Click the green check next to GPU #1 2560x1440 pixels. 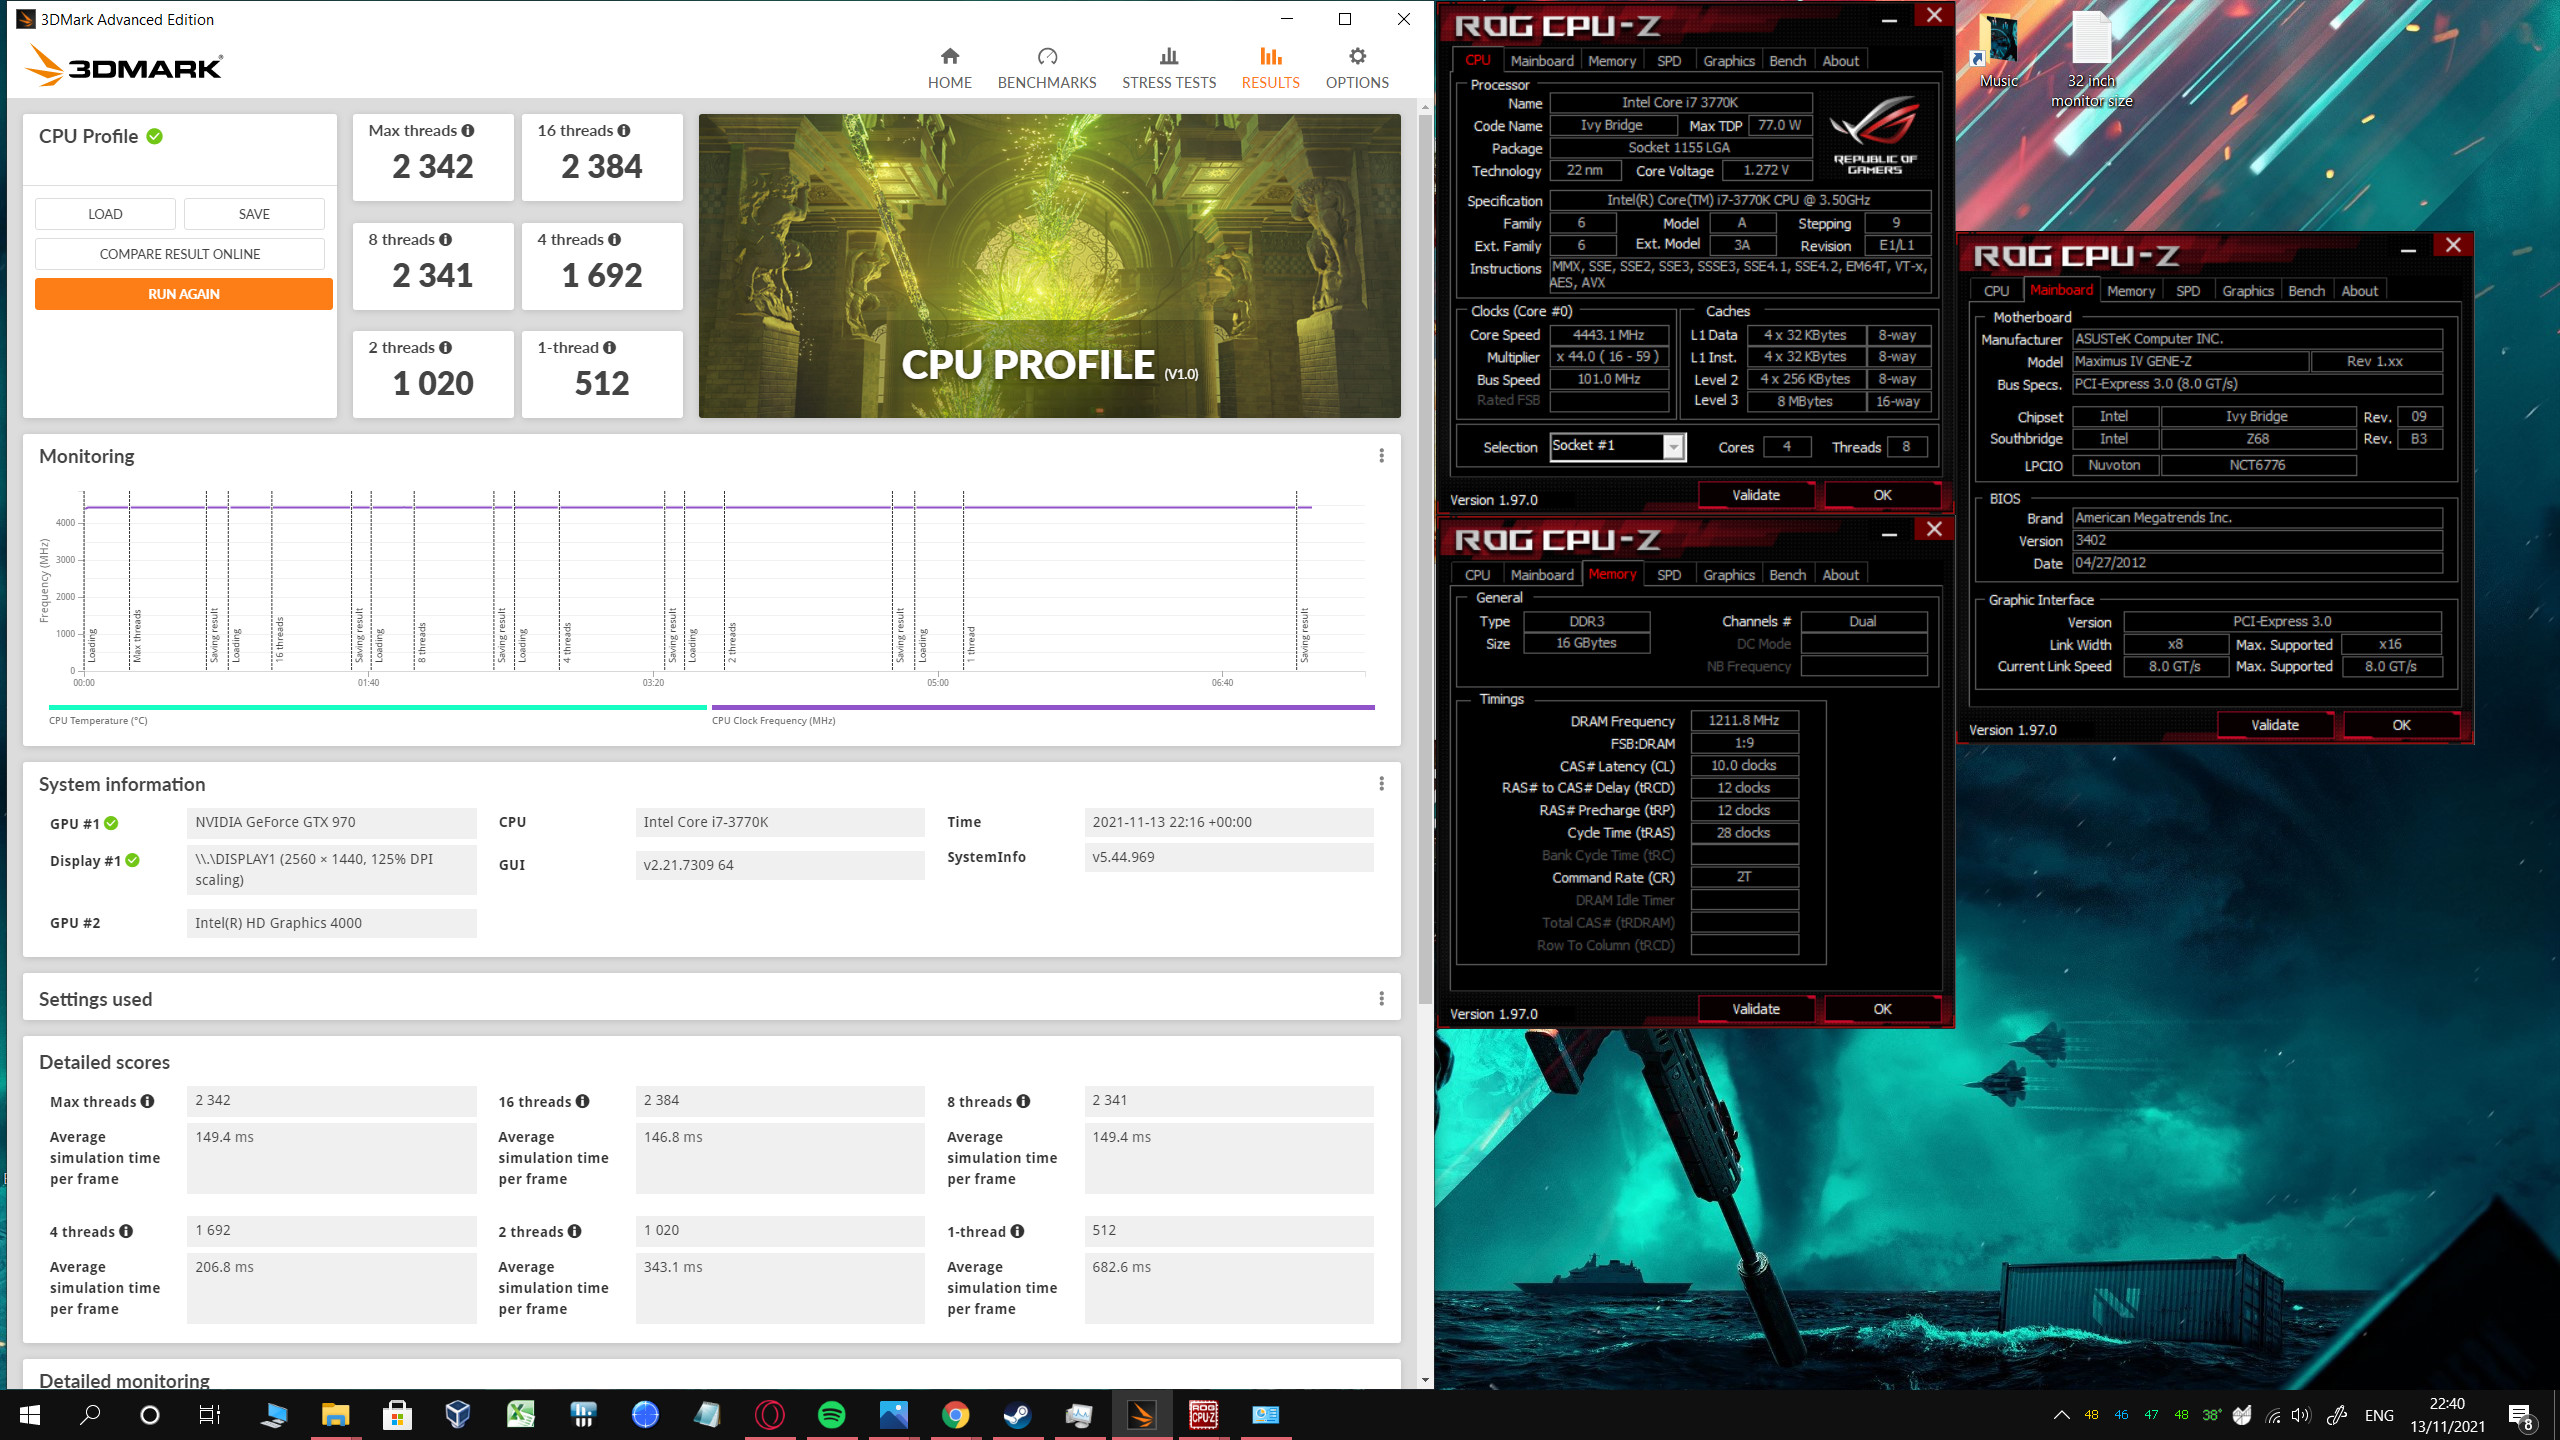point(111,823)
